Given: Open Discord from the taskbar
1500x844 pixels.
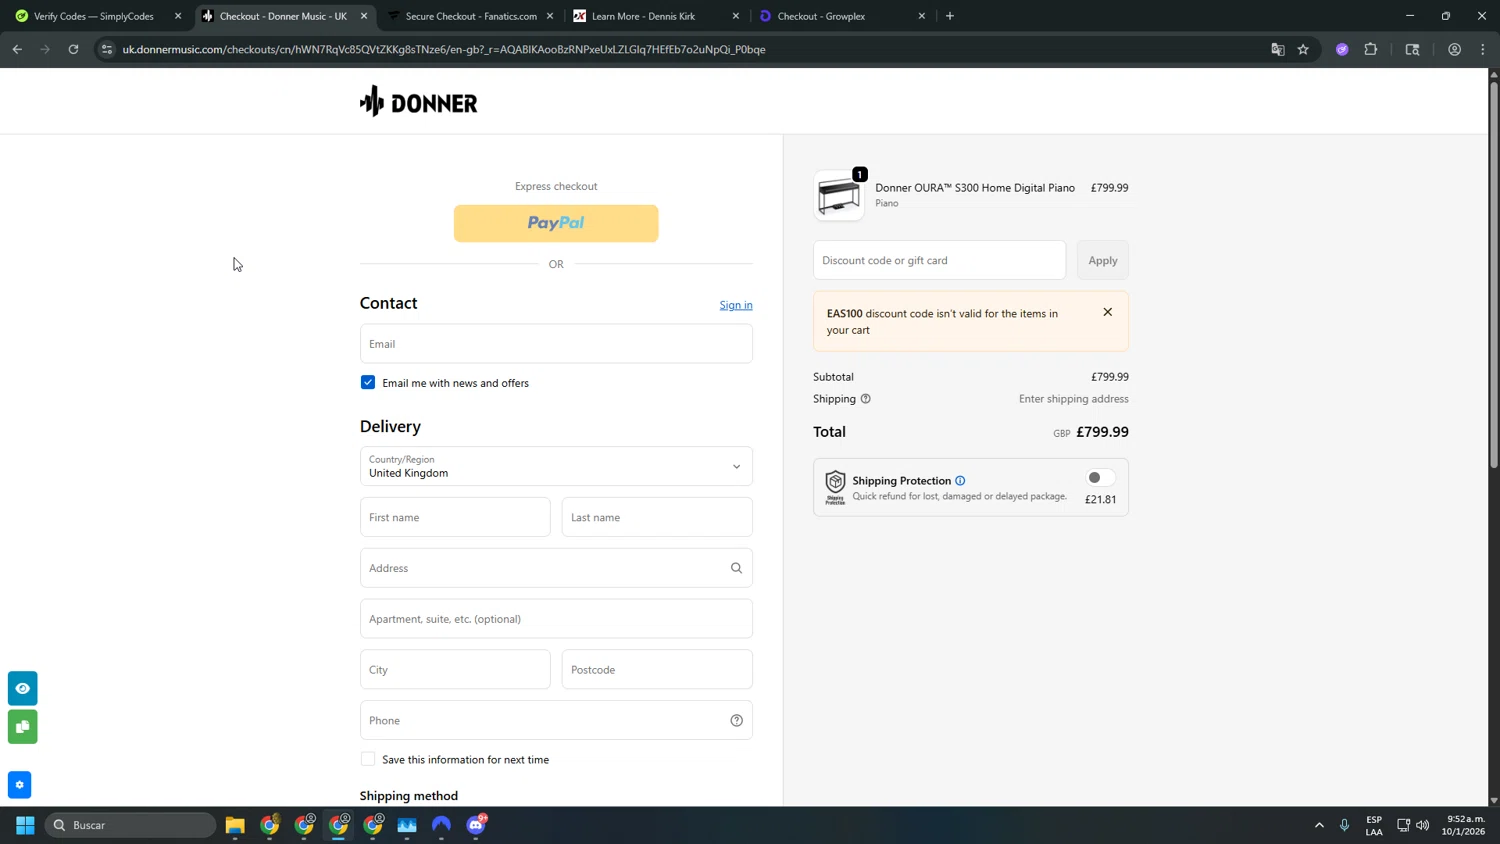Looking at the screenshot, I should [x=476, y=825].
